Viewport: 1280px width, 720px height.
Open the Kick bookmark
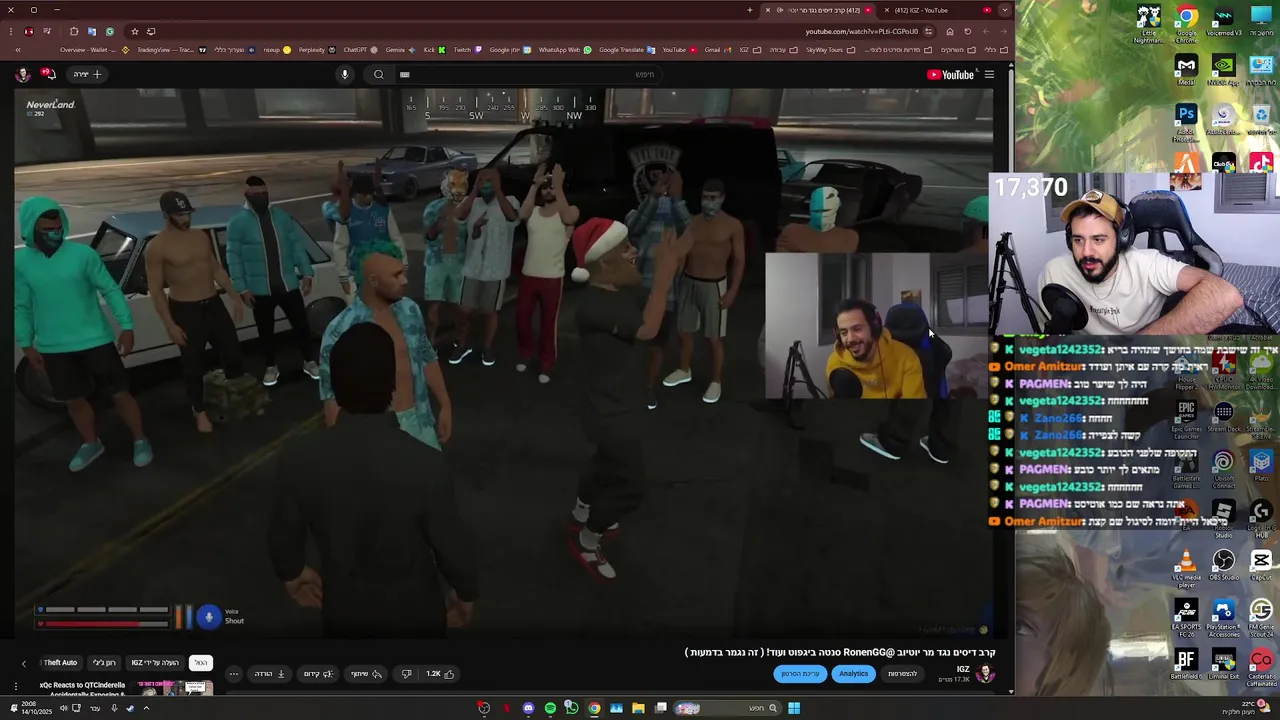433,50
